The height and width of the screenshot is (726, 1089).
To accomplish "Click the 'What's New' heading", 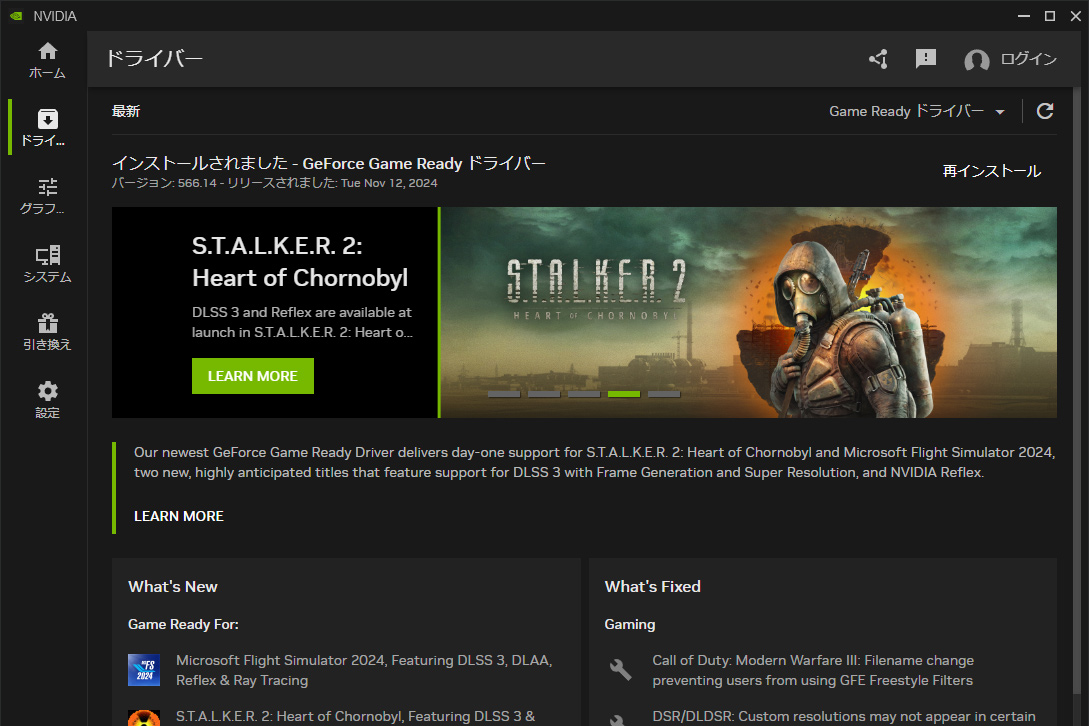I will pos(173,586).
